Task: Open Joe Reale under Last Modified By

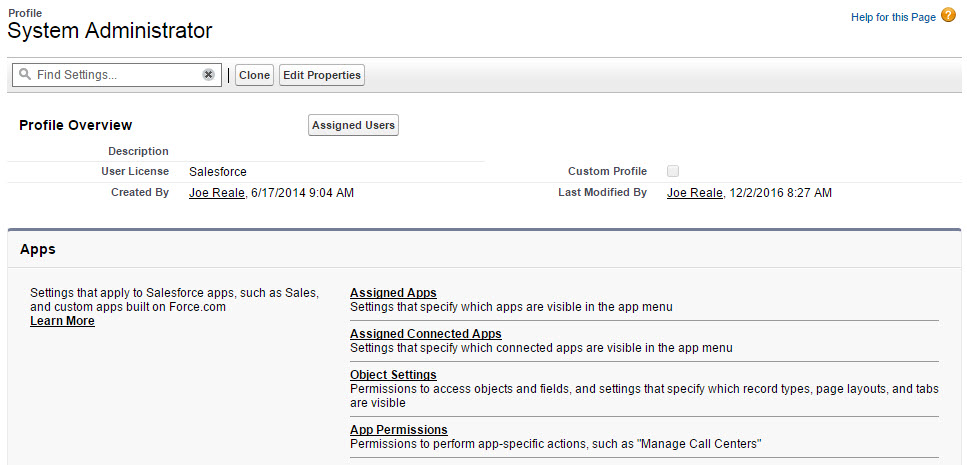Action: 695,193
